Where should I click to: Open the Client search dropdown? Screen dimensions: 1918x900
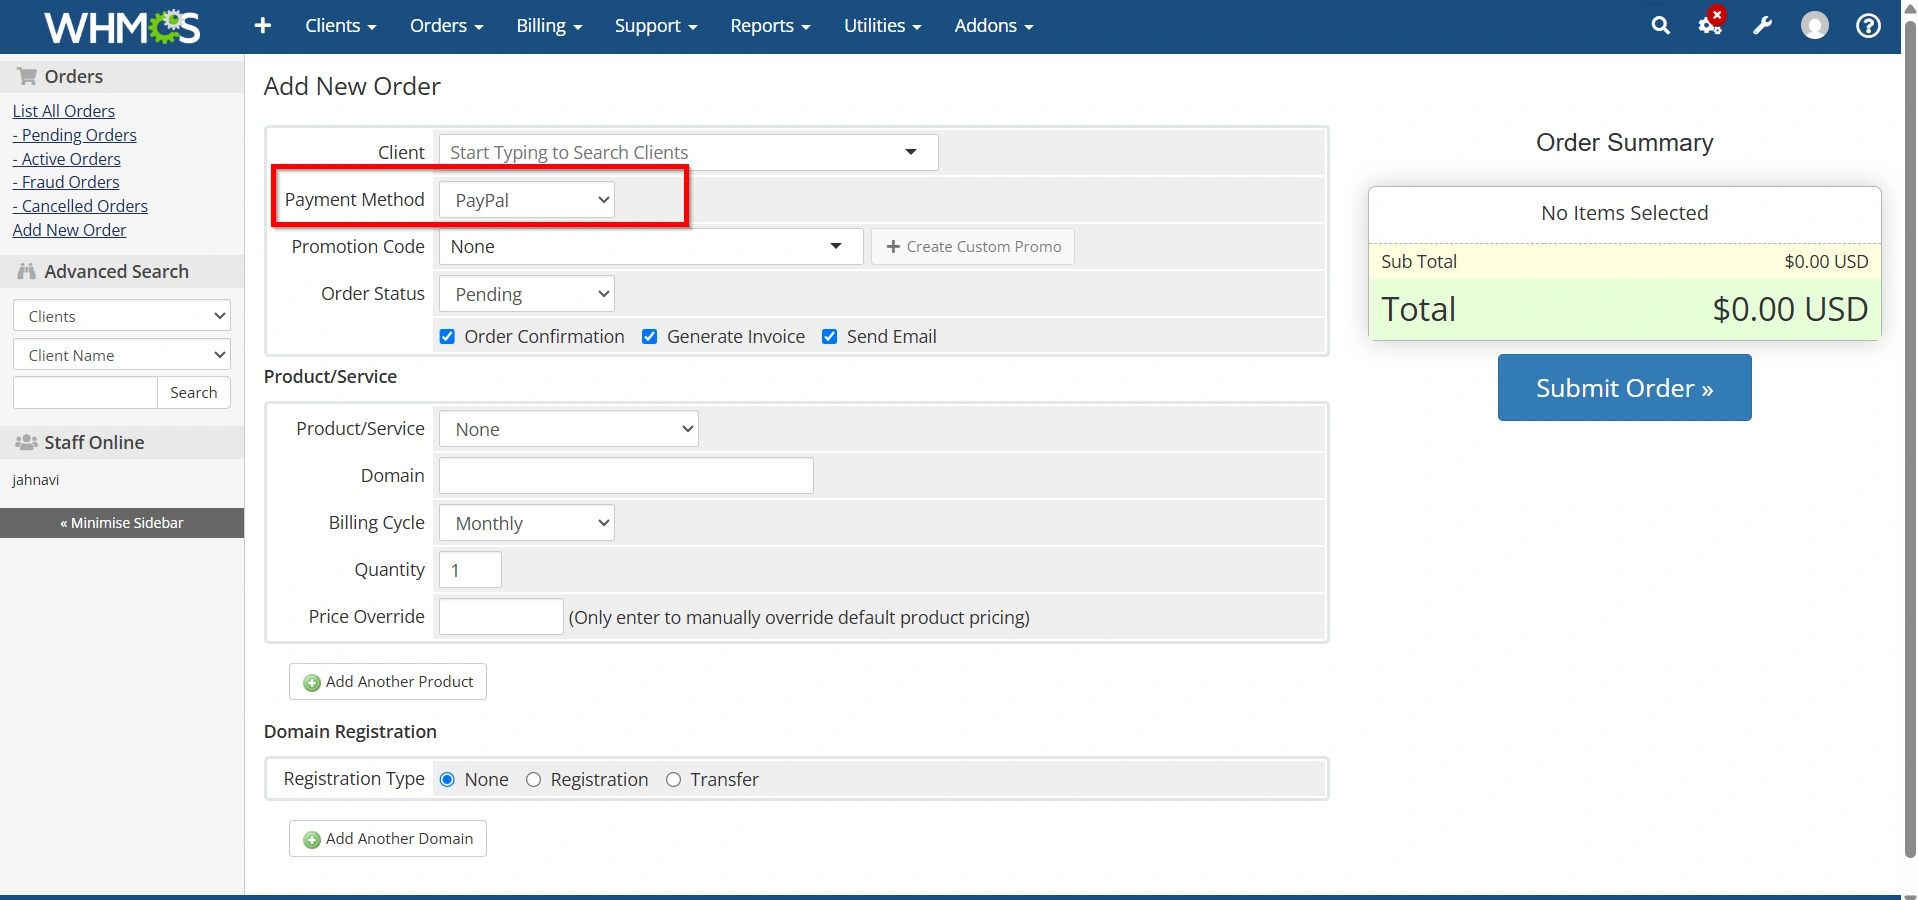click(688, 152)
